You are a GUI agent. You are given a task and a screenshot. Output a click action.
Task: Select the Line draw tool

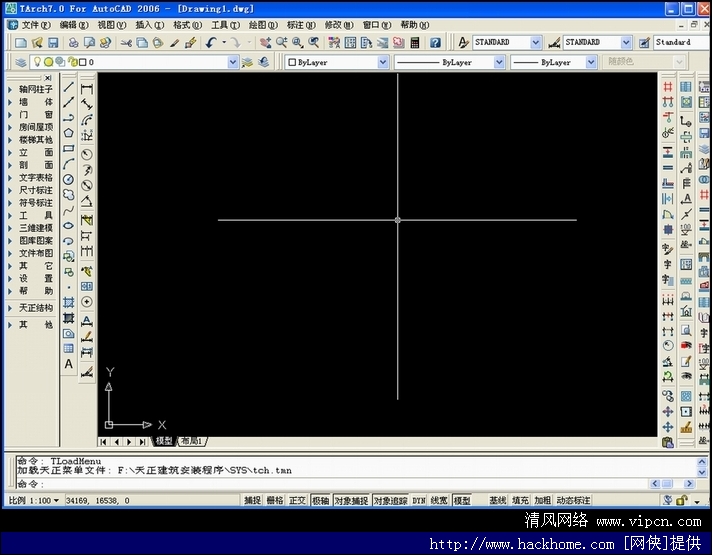[x=69, y=87]
